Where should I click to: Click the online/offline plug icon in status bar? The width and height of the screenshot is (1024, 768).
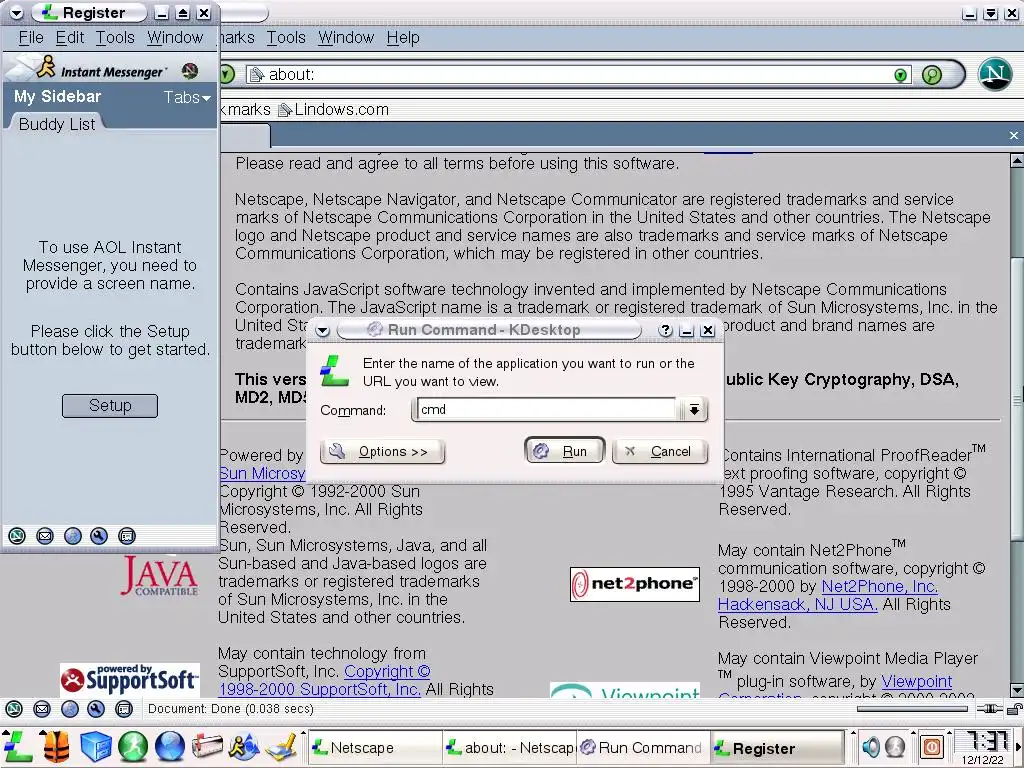pyautogui.click(x=989, y=709)
